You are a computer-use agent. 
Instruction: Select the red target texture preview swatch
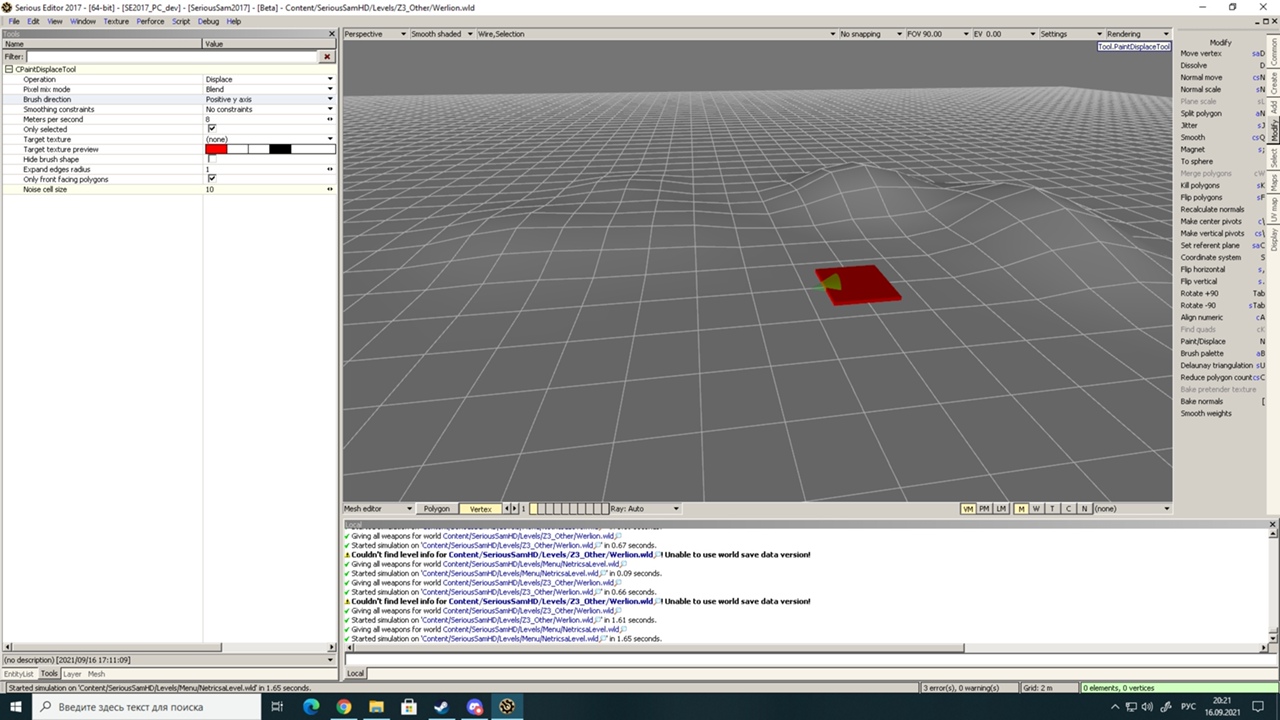coord(216,149)
